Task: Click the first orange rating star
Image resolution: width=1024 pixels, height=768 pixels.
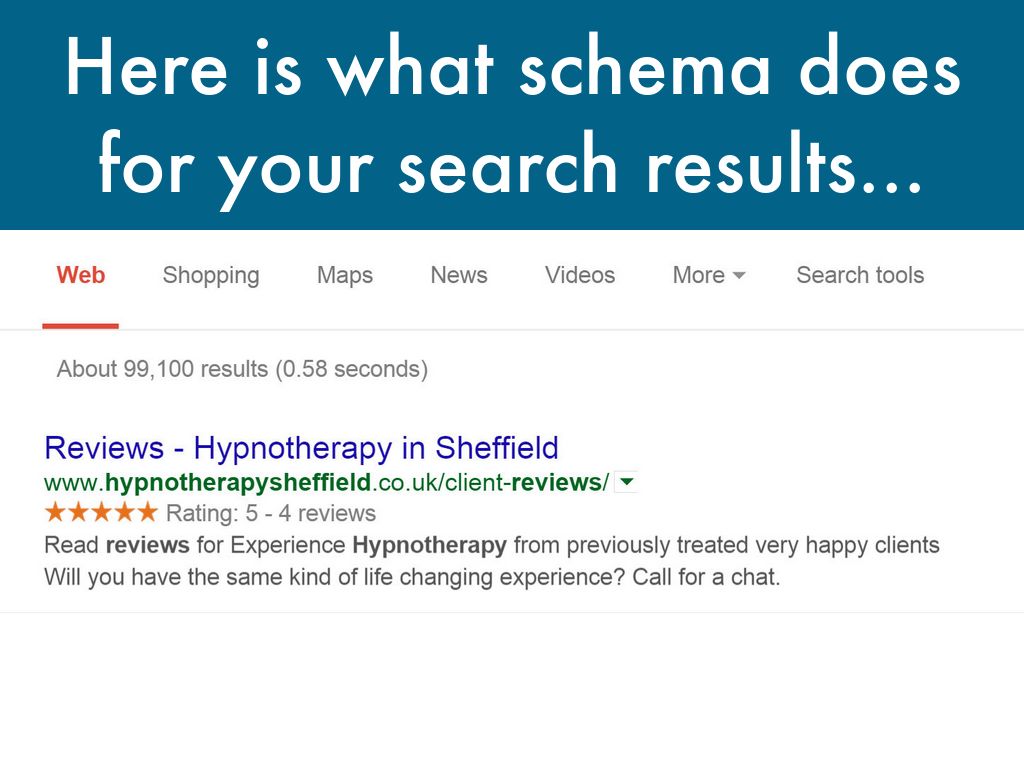Action: coord(56,513)
